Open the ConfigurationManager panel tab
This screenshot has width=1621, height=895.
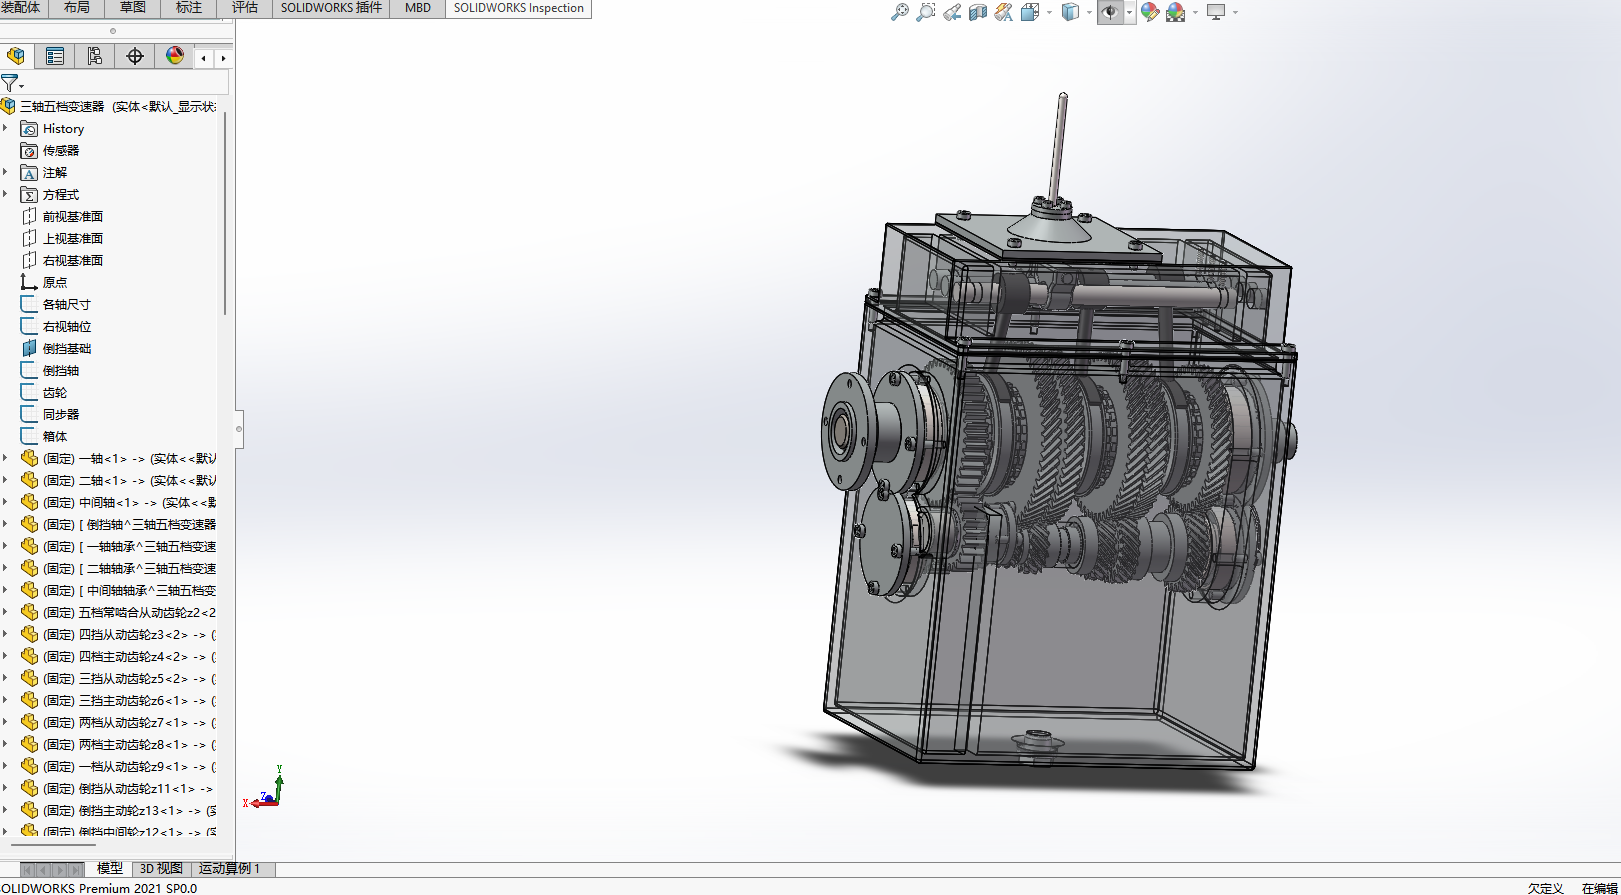pyautogui.click(x=95, y=57)
